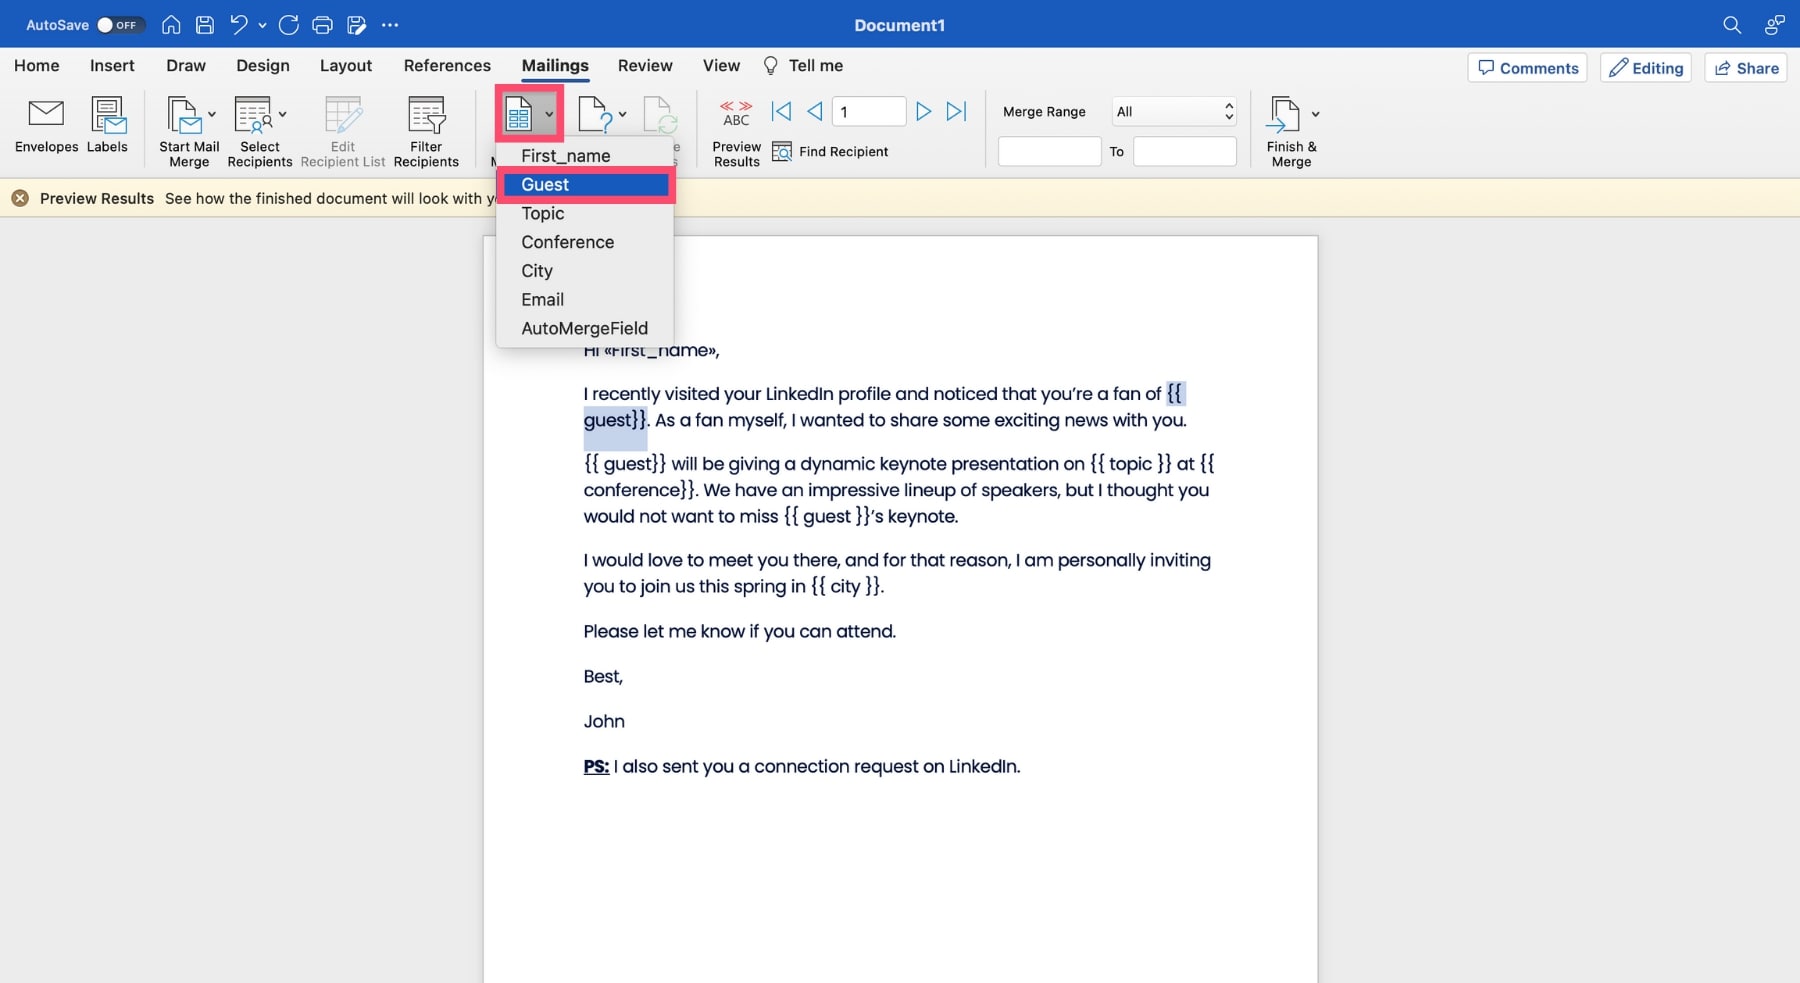Screen dimensions: 1800x983
Task: Go to first record
Action: click(x=781, y=111)
